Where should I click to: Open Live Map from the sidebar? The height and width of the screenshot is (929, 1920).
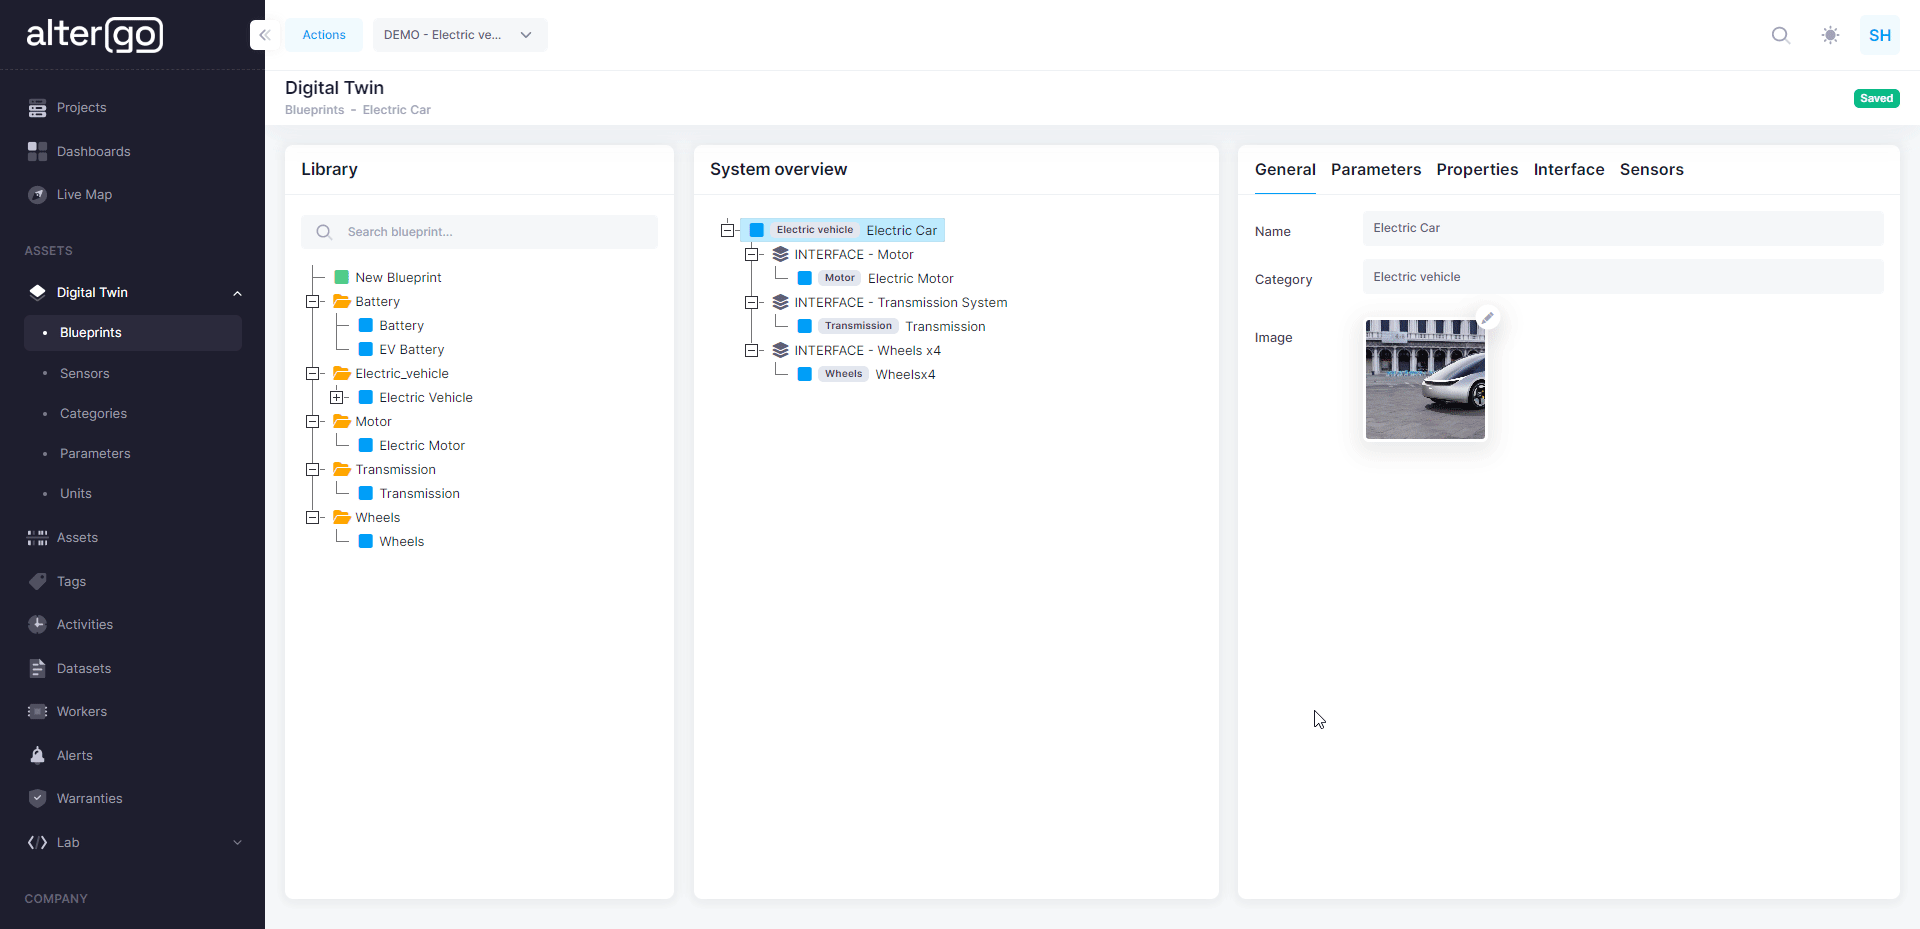tap(84, 195)
